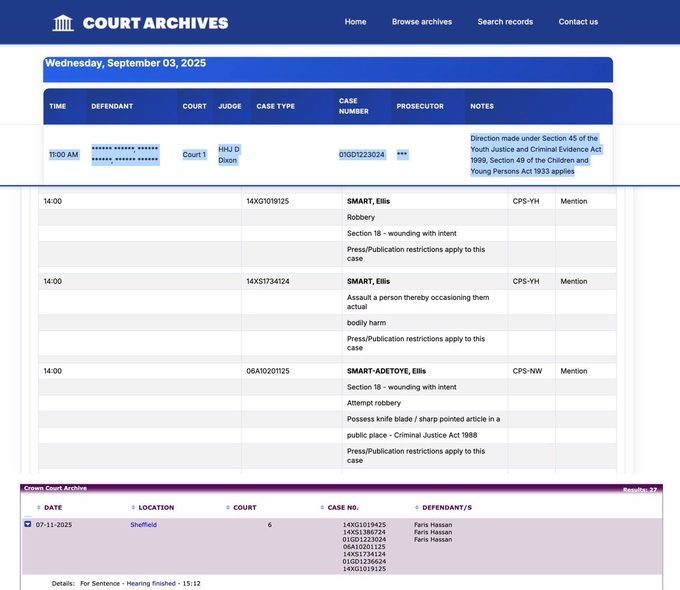Screen dimensions: 680x590
Task: Go to Browse archives
Action: (422, 22)
